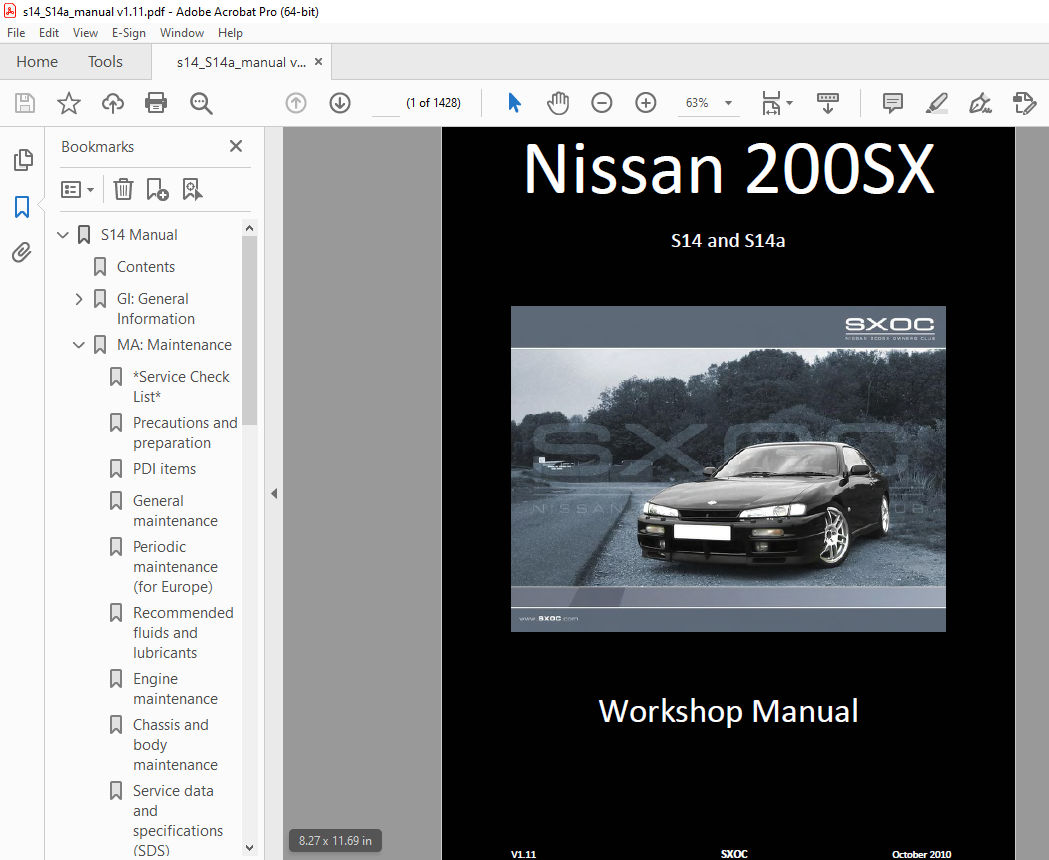The image size is (1049, 860).
Task: Click the Fit page width icon
Action: click(771, 103)
